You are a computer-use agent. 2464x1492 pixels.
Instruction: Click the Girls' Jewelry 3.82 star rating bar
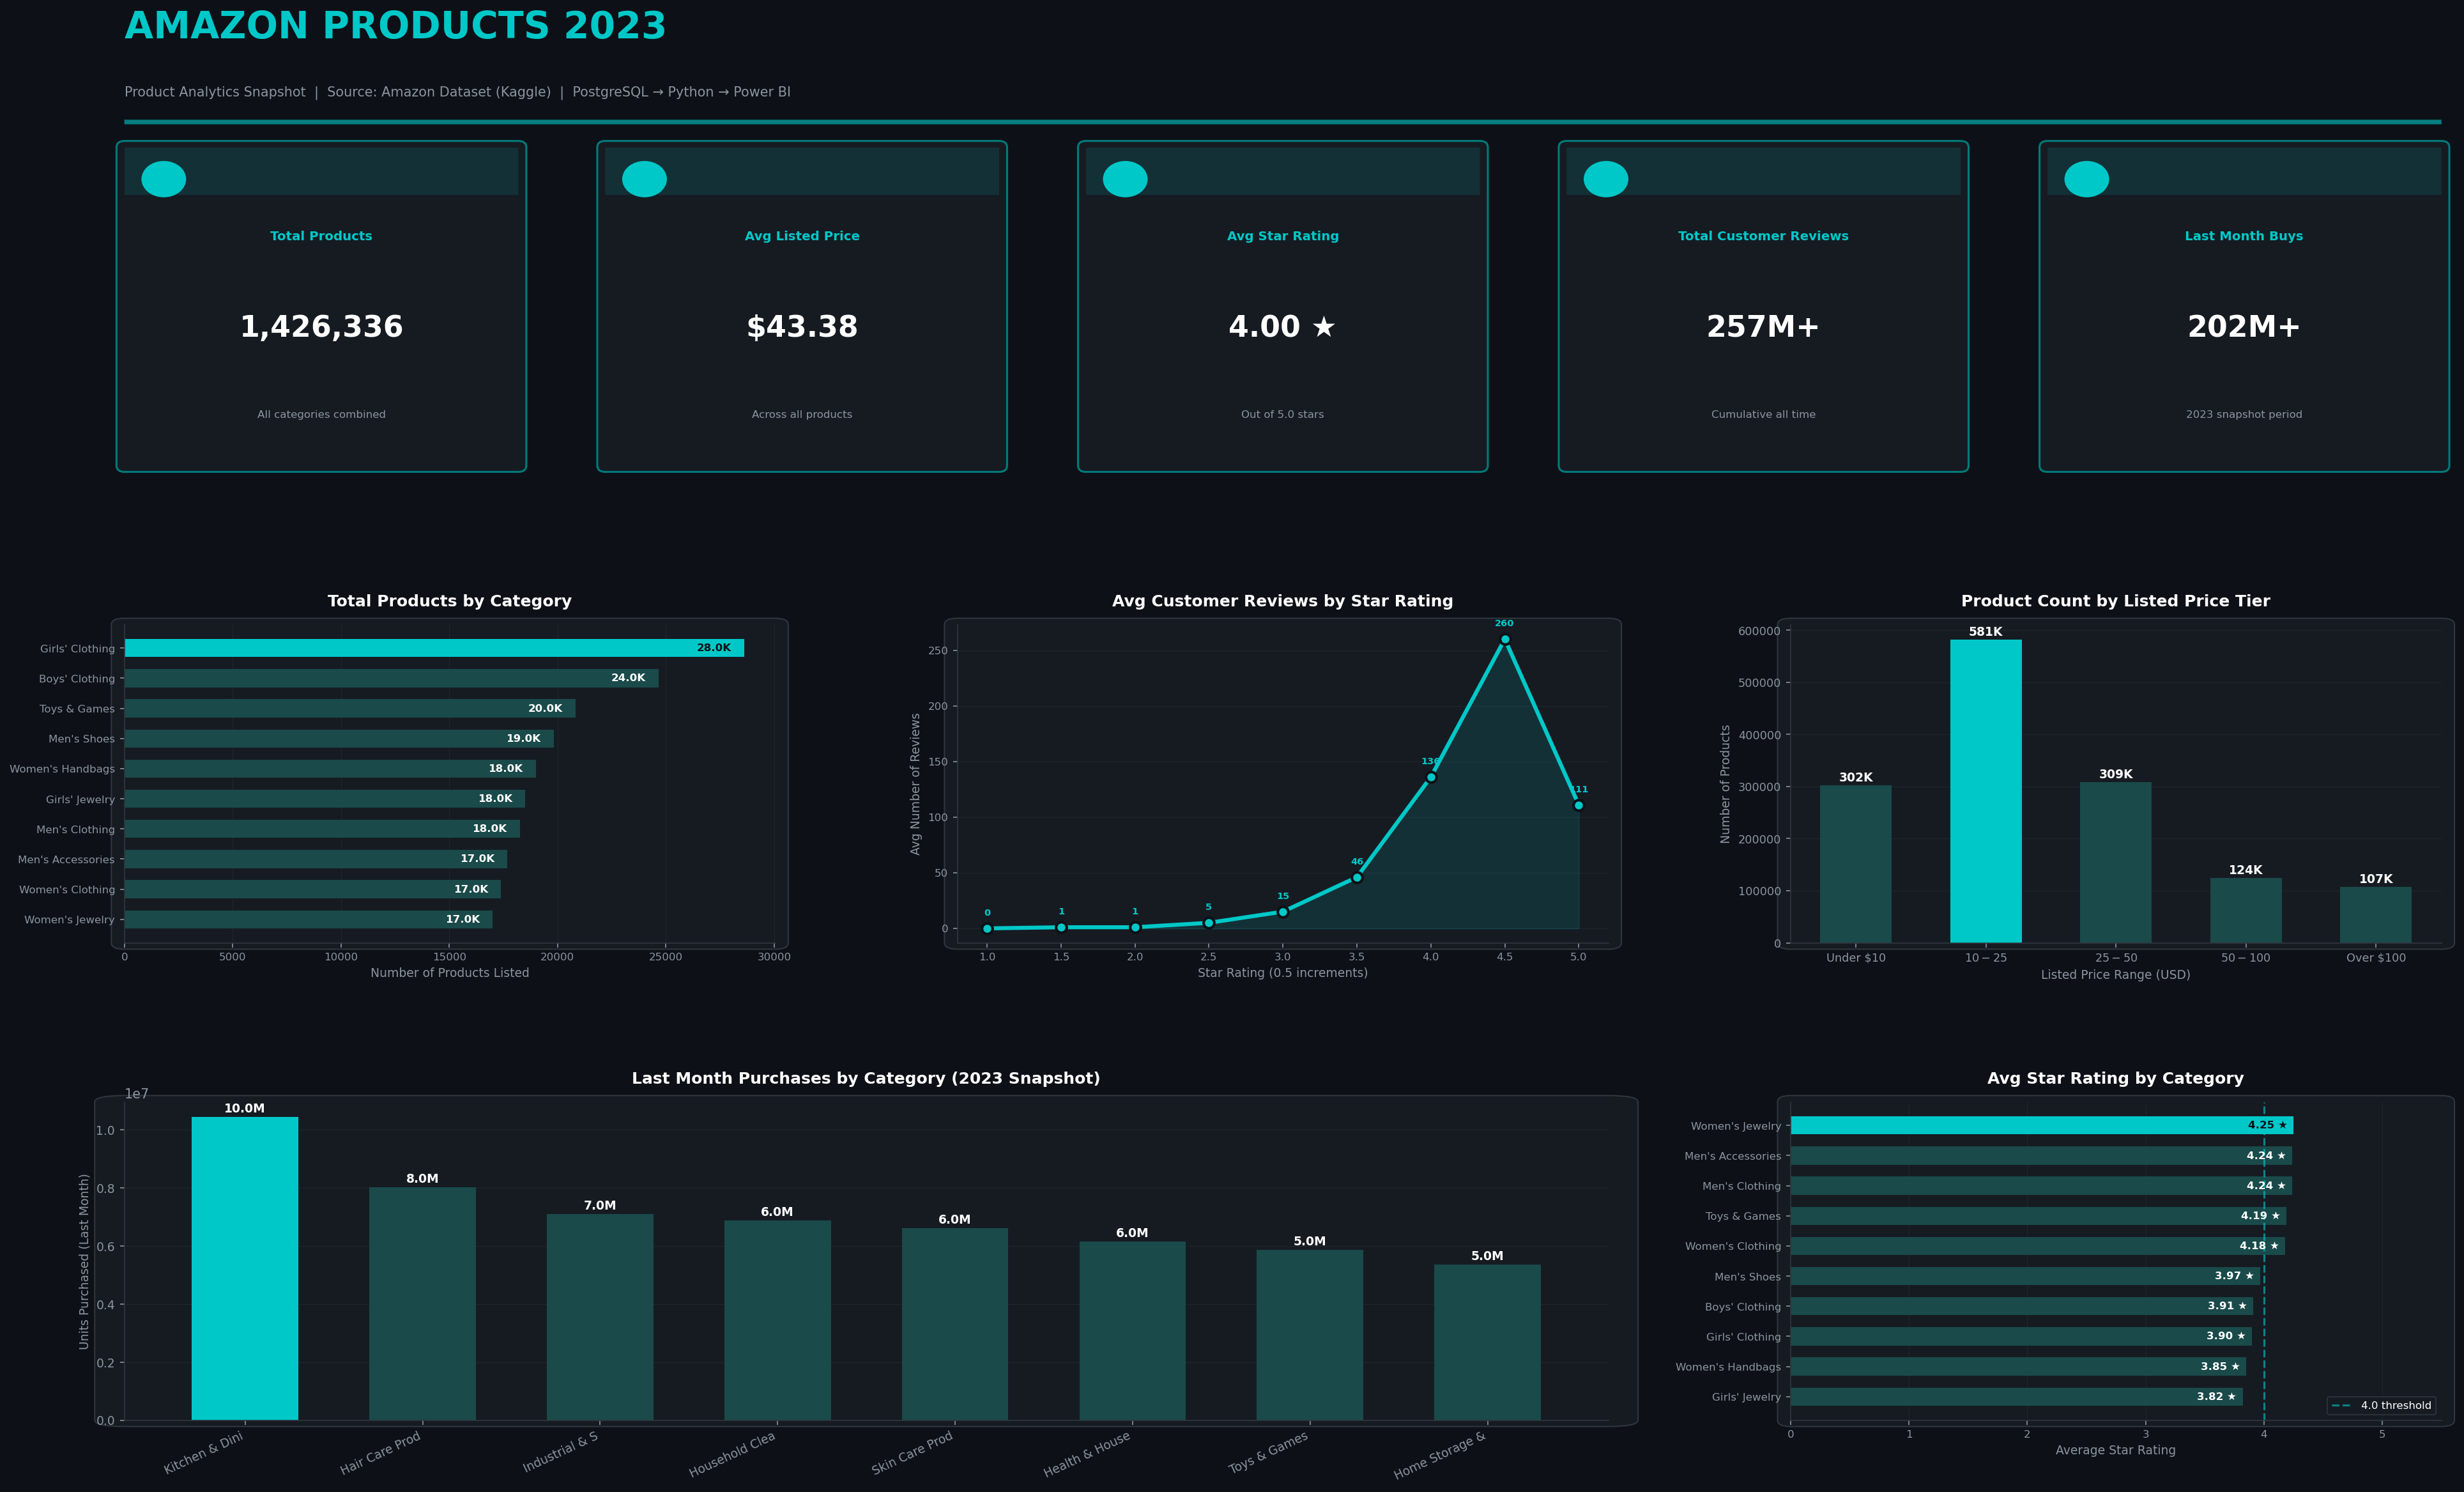[x=2017, y=1397]
